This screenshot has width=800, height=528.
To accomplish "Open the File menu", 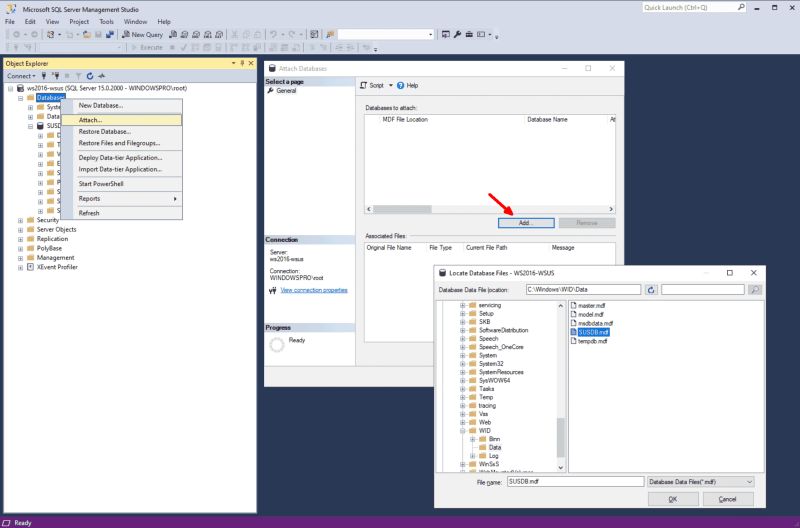I will coord(10,21).
